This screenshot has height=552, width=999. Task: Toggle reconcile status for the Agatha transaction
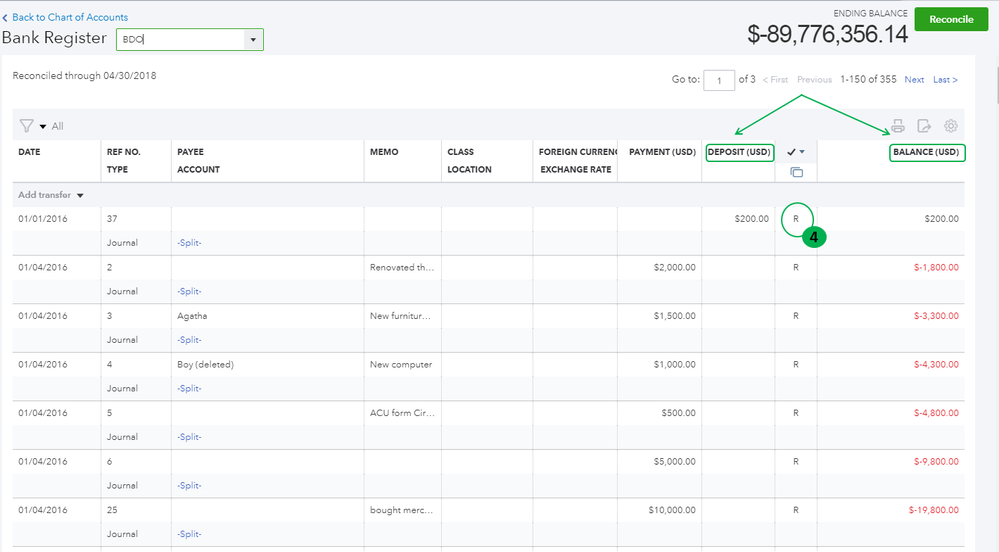[796, 316]
